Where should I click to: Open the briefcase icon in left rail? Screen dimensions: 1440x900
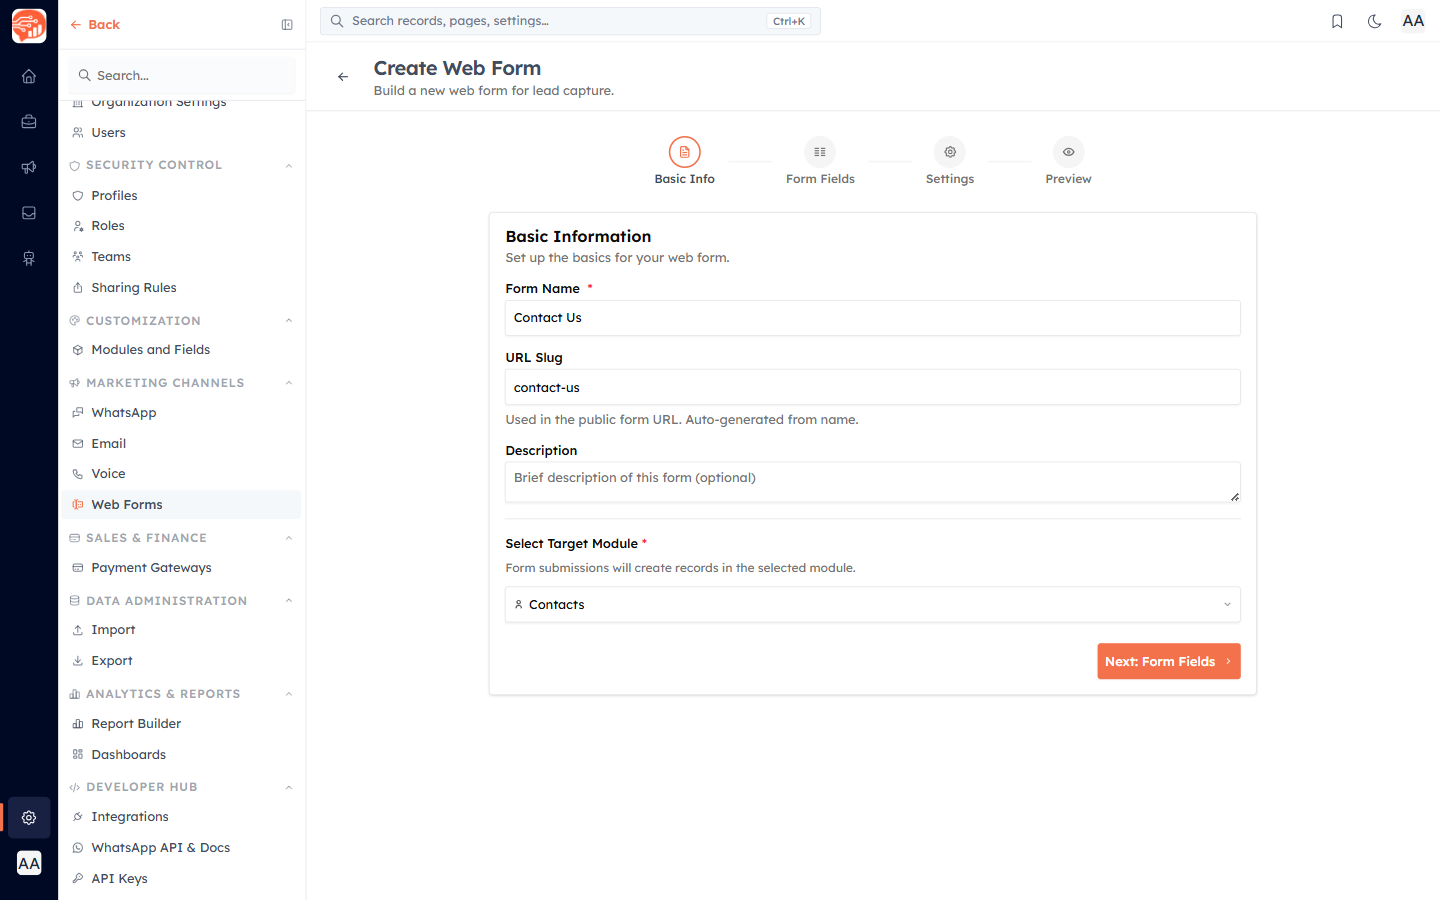tap(29, 122)
